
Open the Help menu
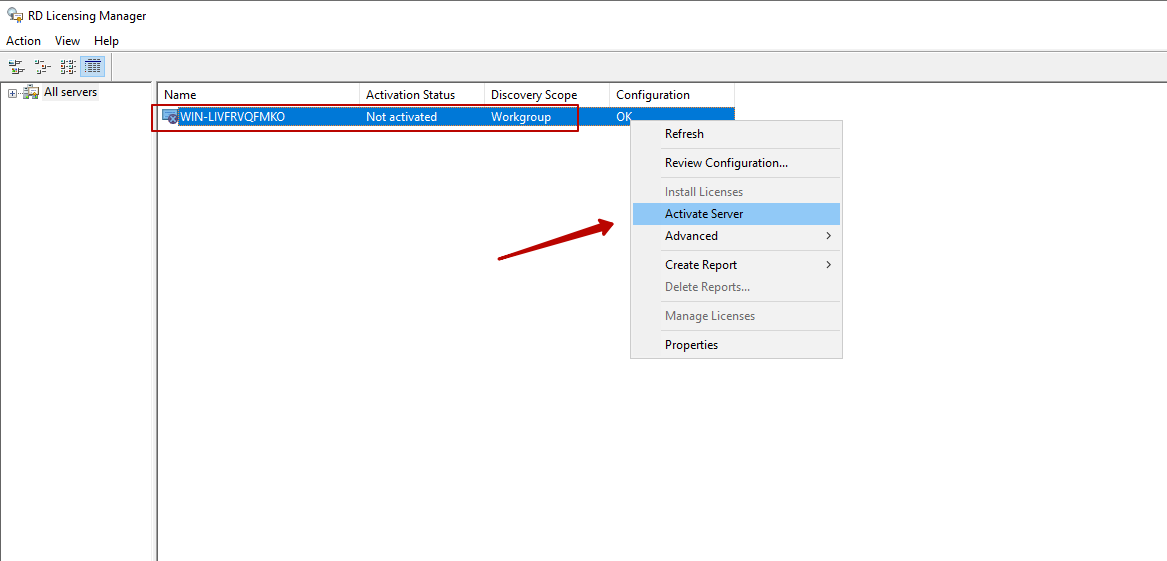tap(106, 41)
